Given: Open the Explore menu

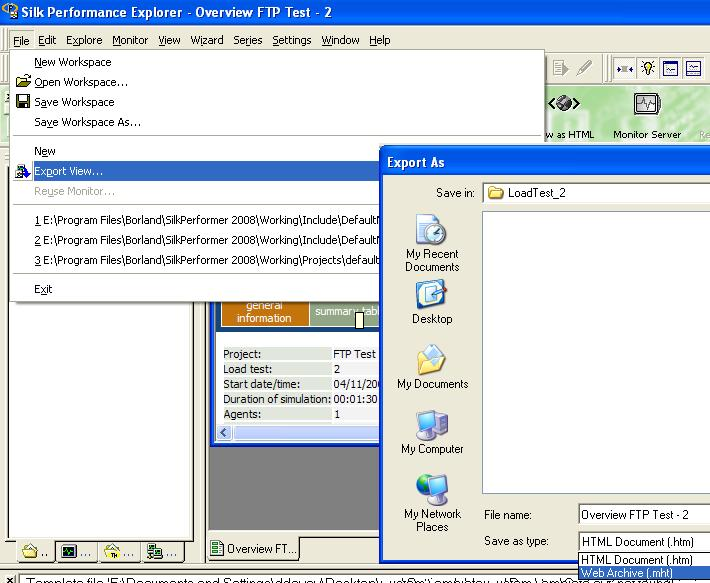Looking at the screenshot, I should [x=84, y=40].
